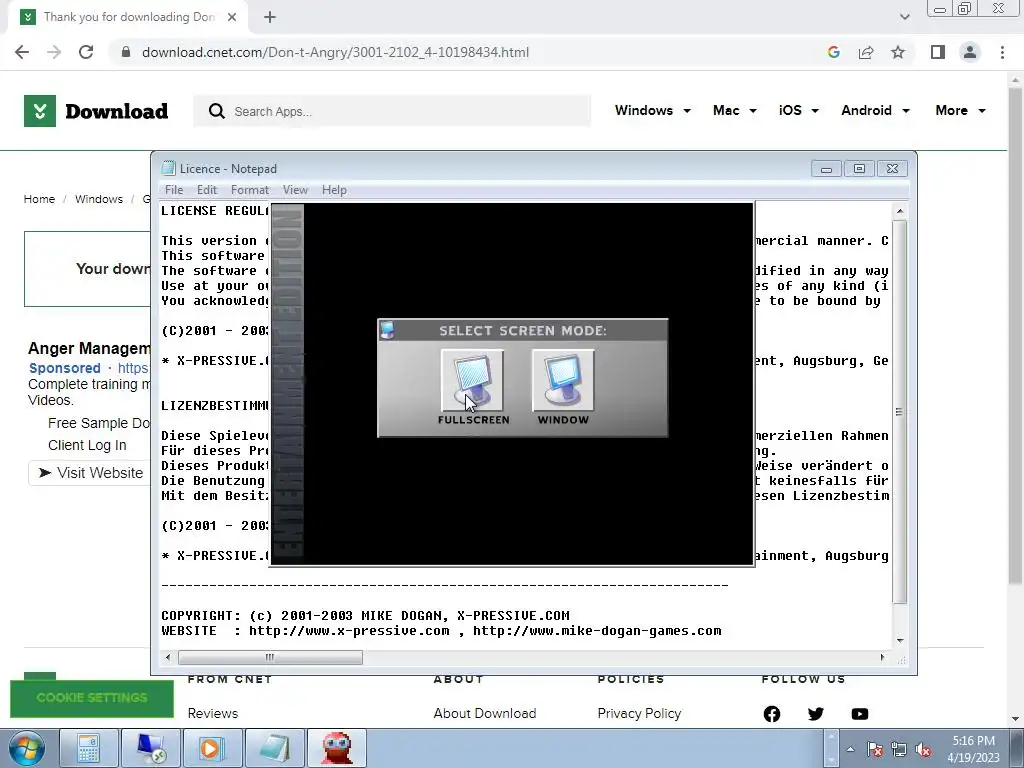Viewport: 1024px width, 768px height.
Task: Choose the Window screen mode icon
Action: point(563,380)
